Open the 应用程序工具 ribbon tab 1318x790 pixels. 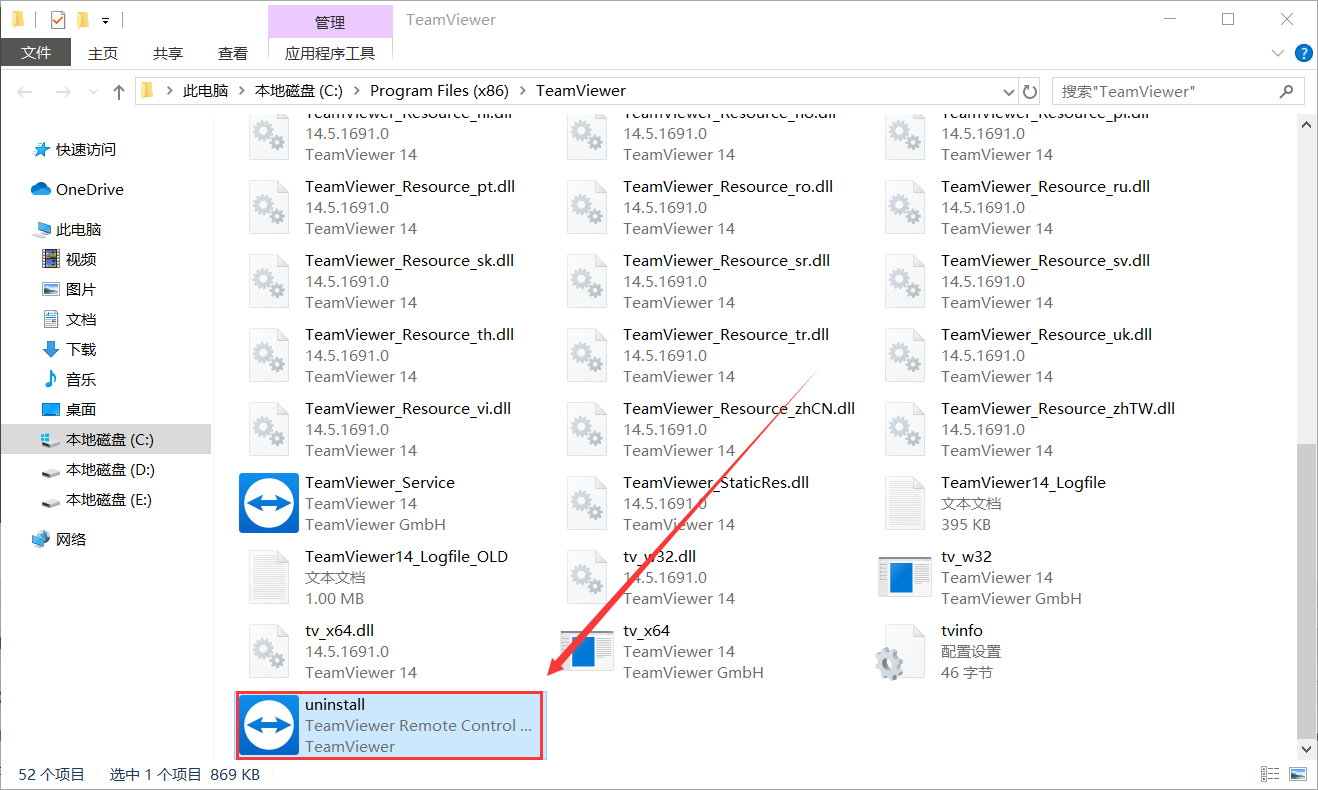[x=330, y=53]
